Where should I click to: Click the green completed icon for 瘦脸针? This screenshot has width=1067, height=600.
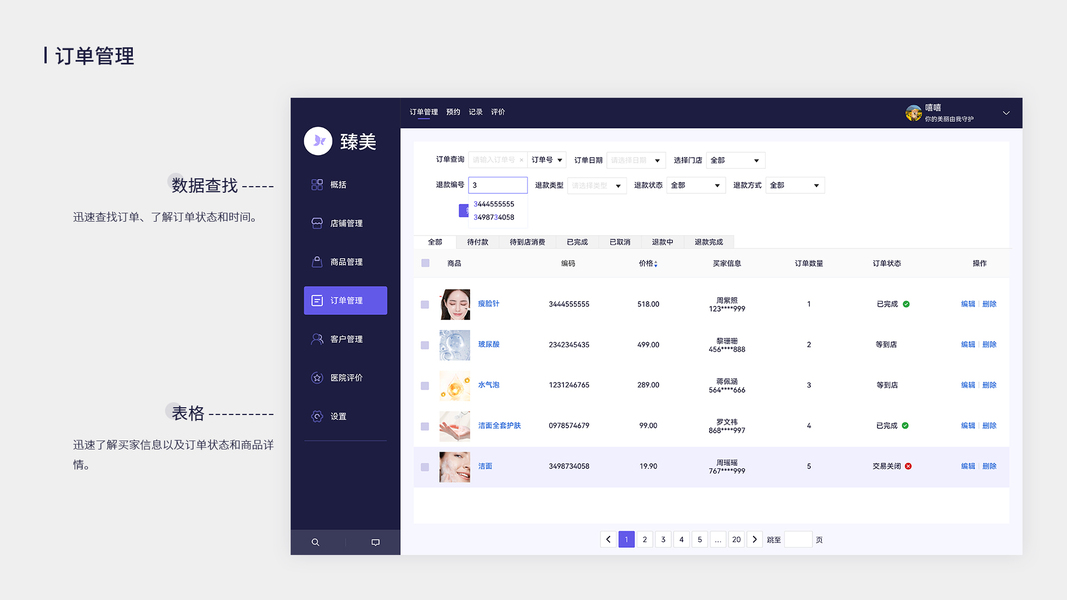coord(906,304)
